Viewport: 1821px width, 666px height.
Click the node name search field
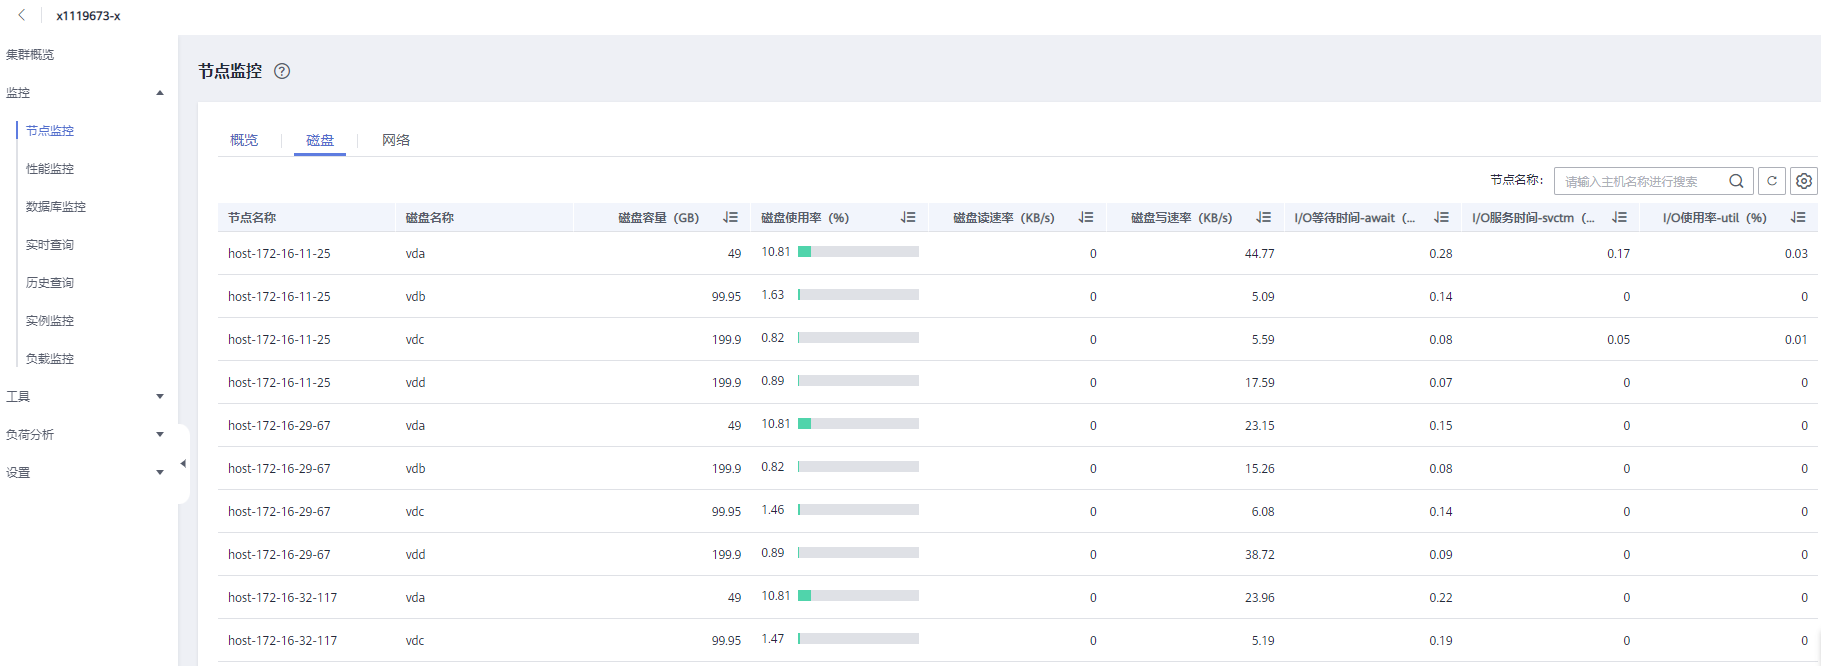point(1640,181)
